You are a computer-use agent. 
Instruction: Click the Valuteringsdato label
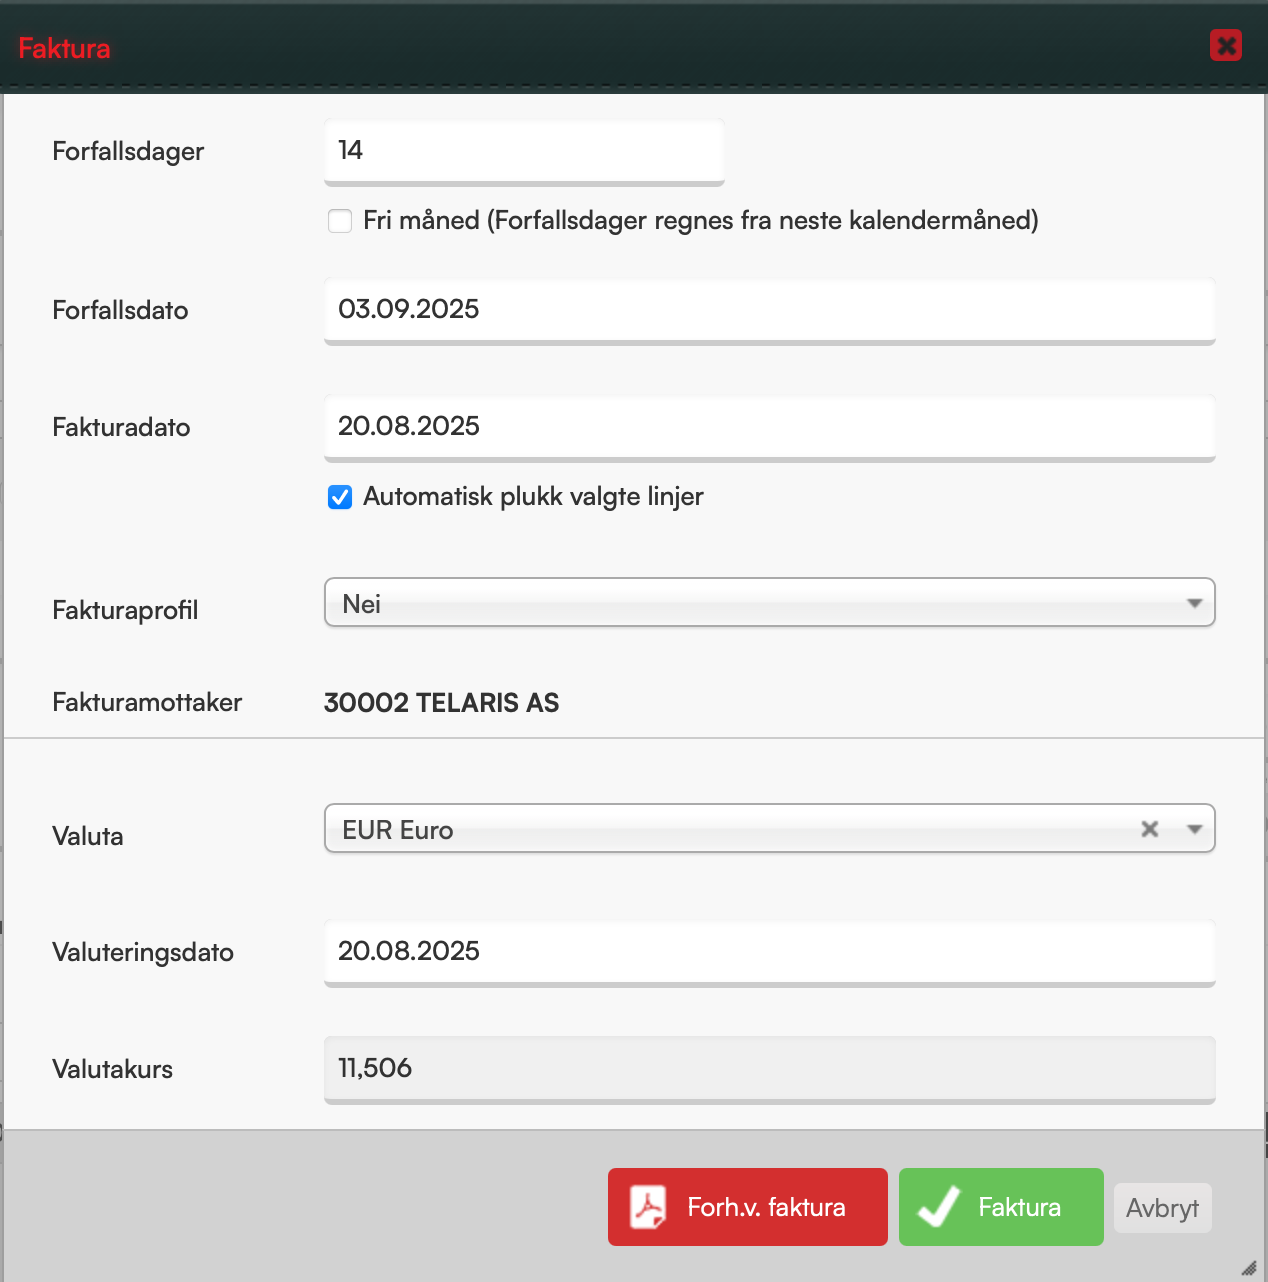click(x=143, y=952)
